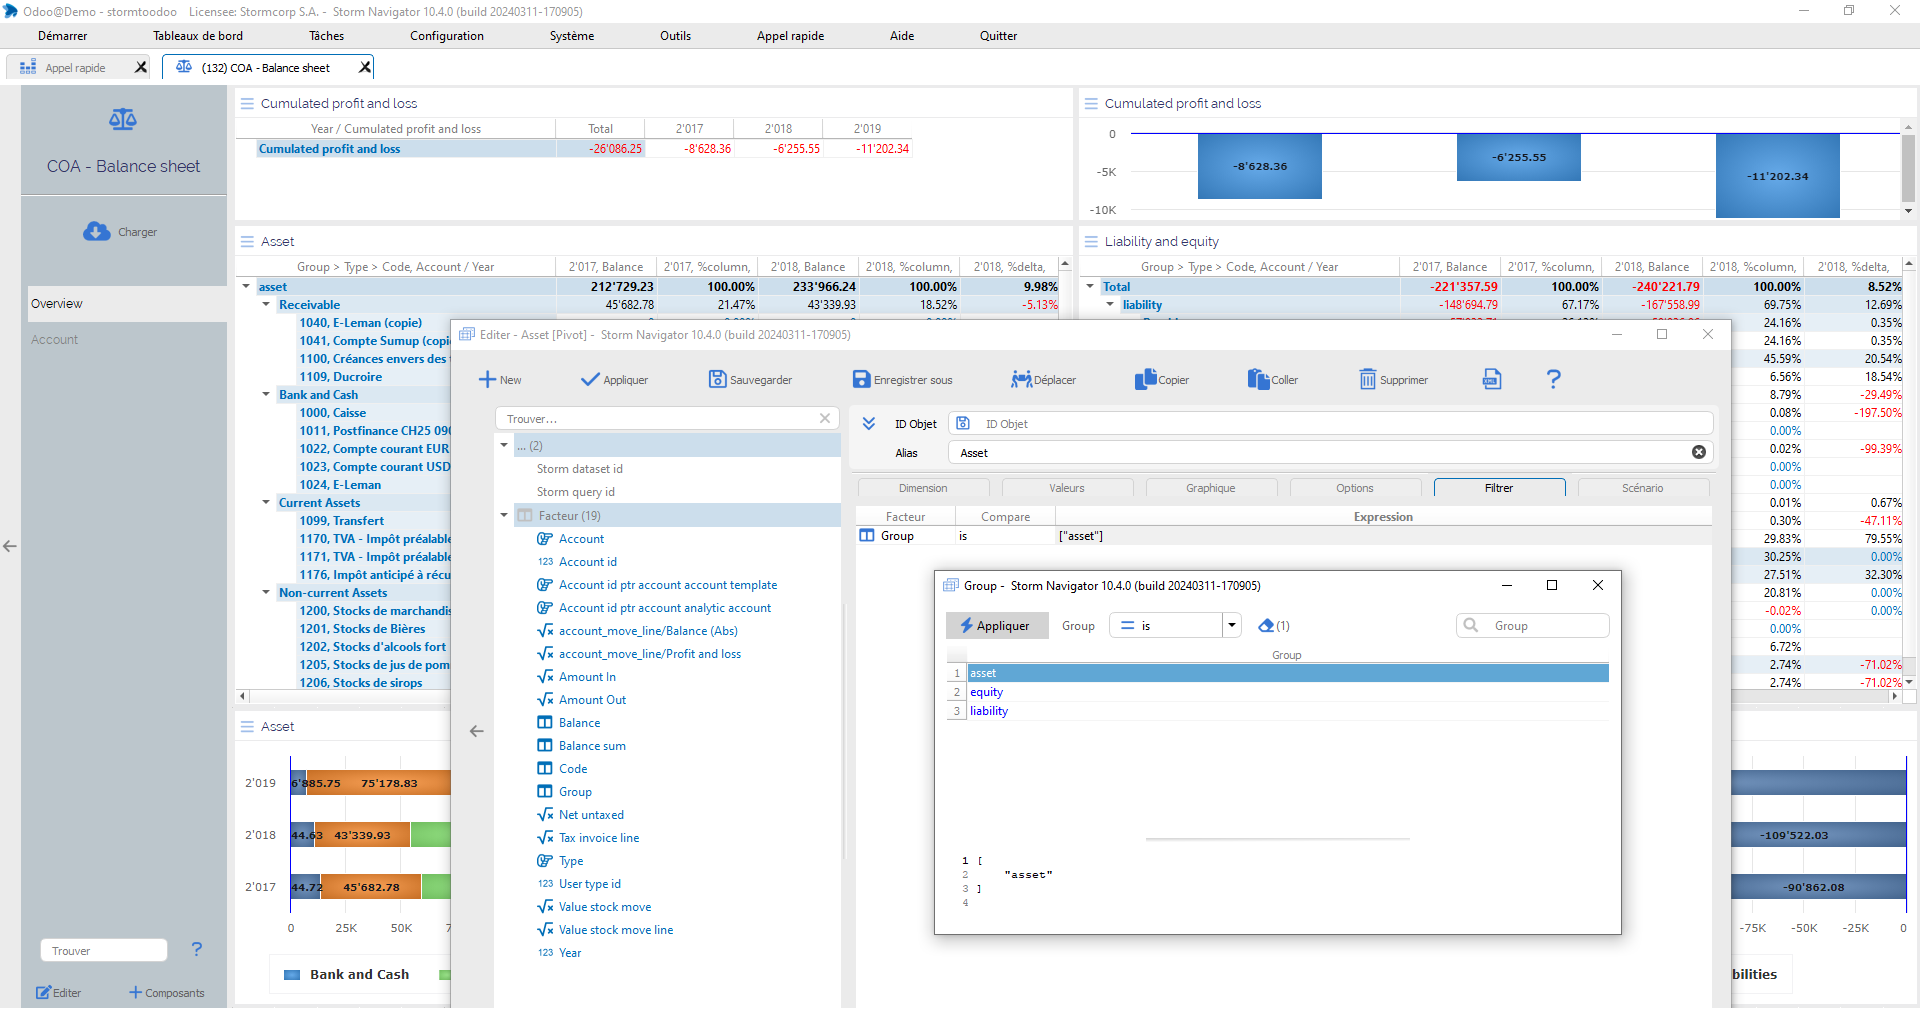This screenshot has height=1009, width=1920.
Task: Click Copier copy icon
Action: click(x=1145, y=380)
